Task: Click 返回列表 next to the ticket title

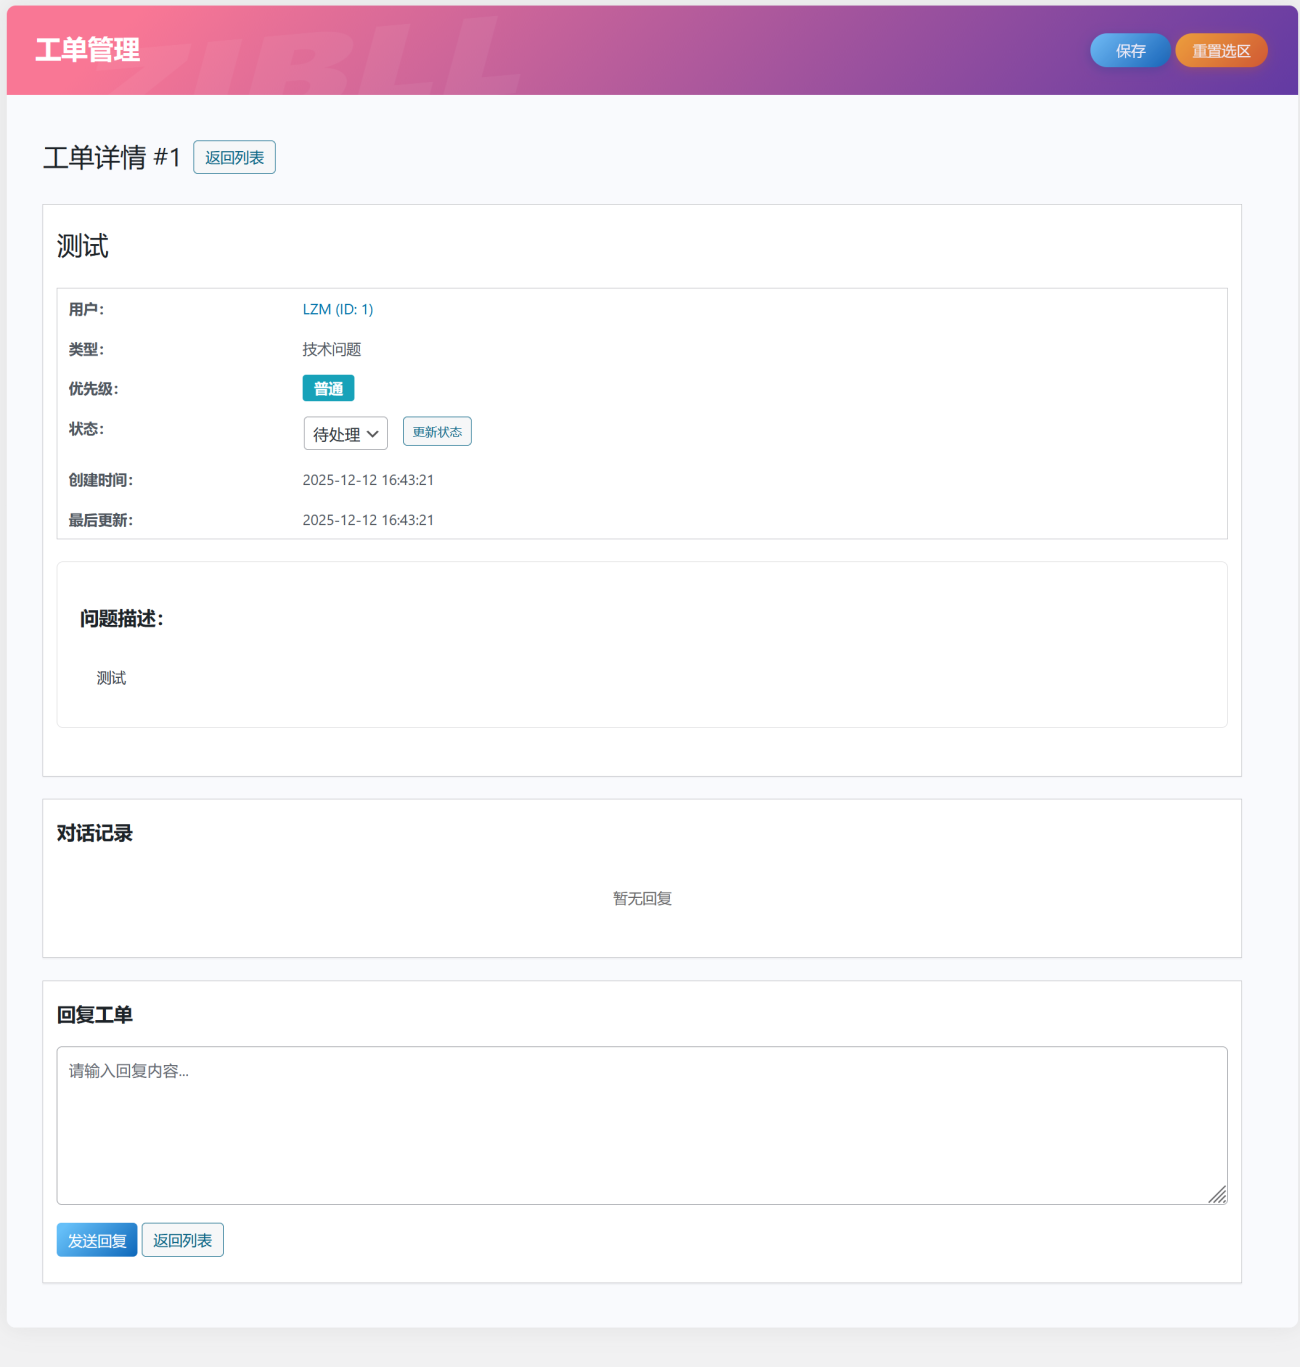Action: pyautogui.click(x=234, y=157)
